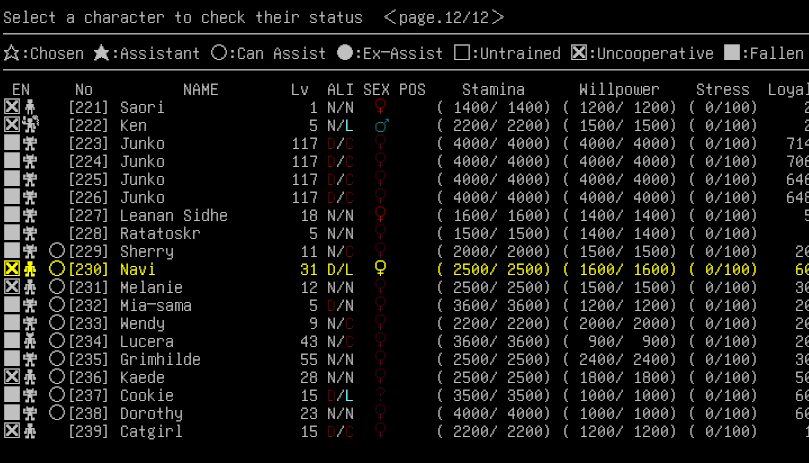Click the Uncooperative X-box on Kaede's row
Screen dimensions: 809x463
coord(12,377)
